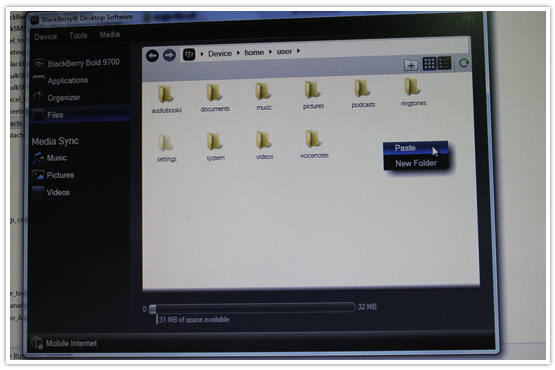
Task: Click Device in the breadcrumb path
Action: point(220,53)
